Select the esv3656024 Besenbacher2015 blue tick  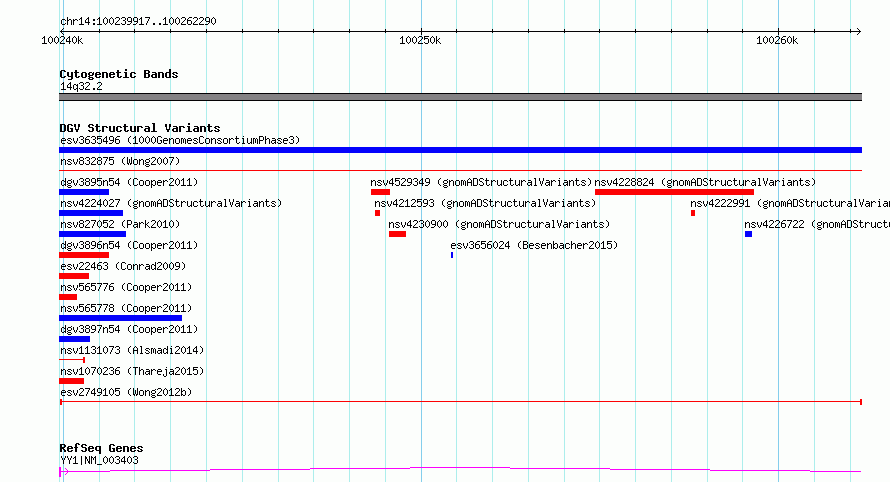[x=452, y=255]
